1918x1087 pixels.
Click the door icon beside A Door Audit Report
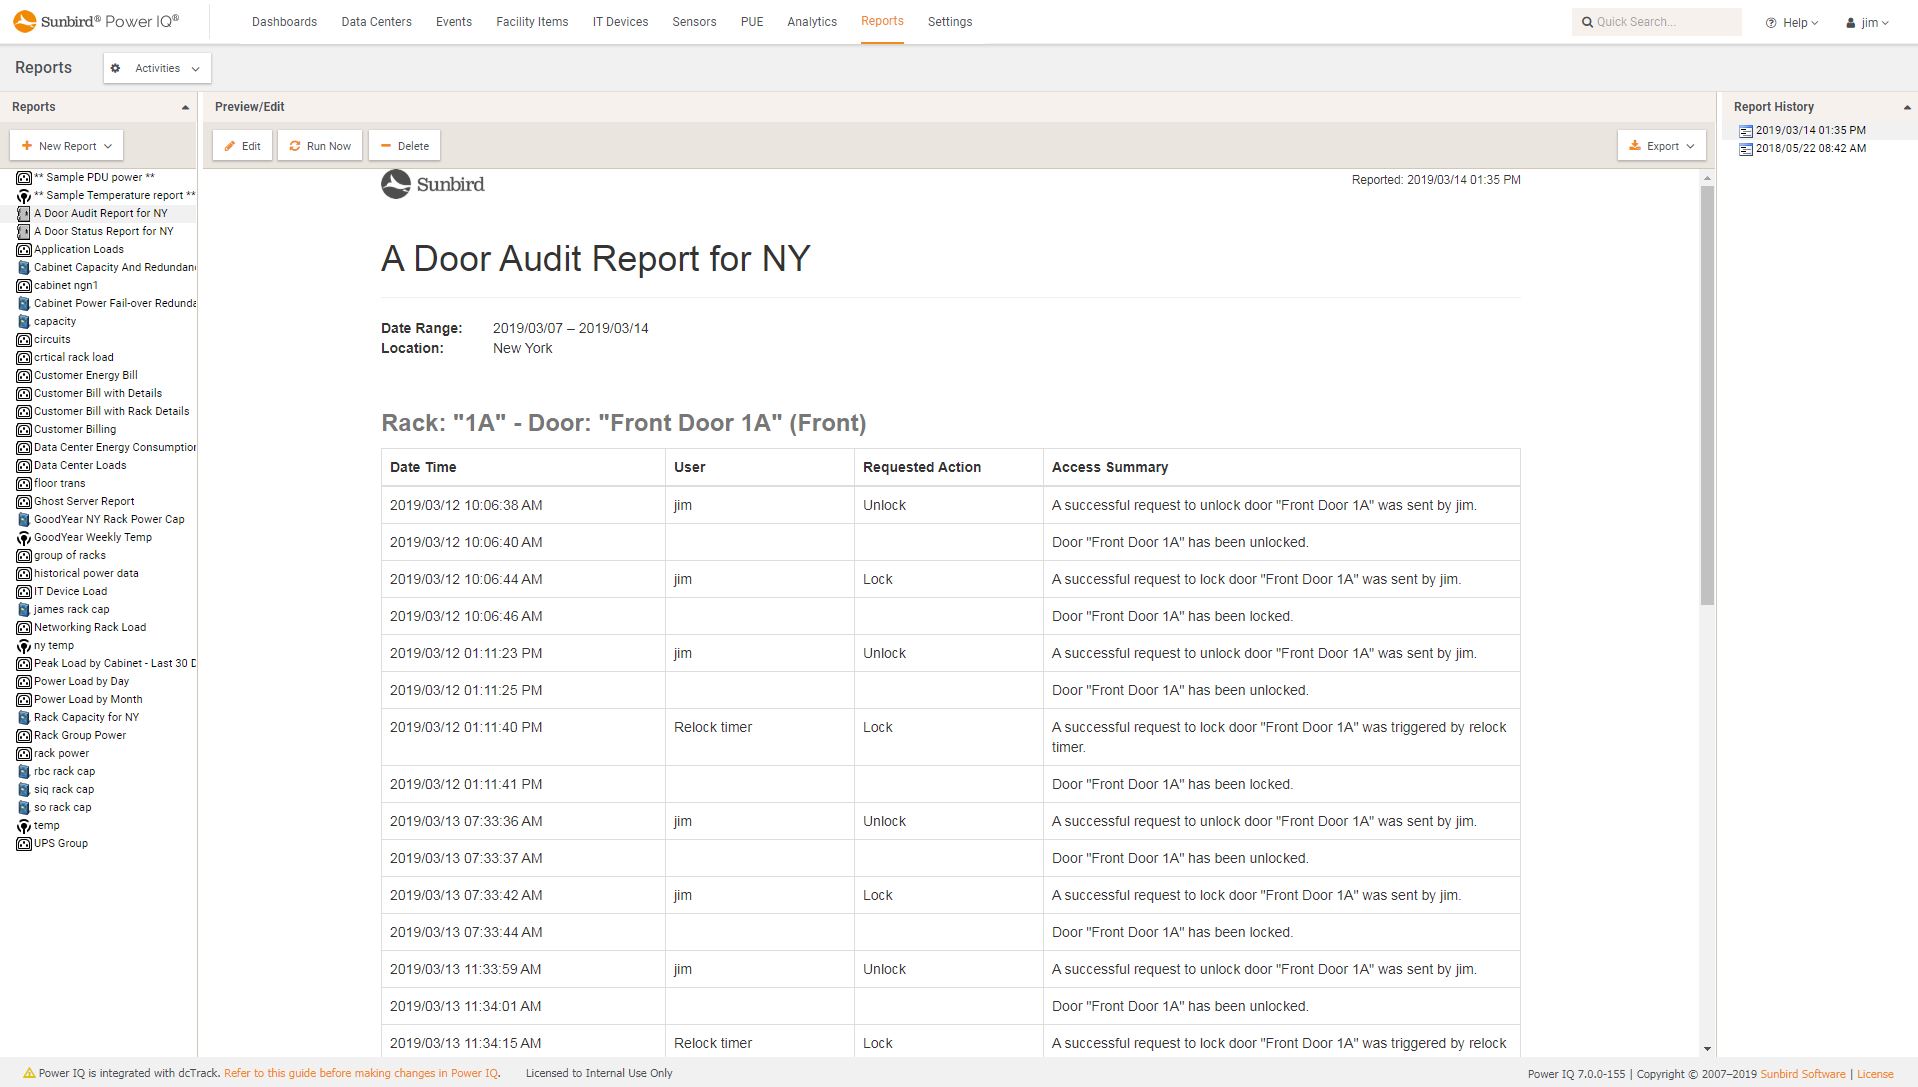[24, 213]
